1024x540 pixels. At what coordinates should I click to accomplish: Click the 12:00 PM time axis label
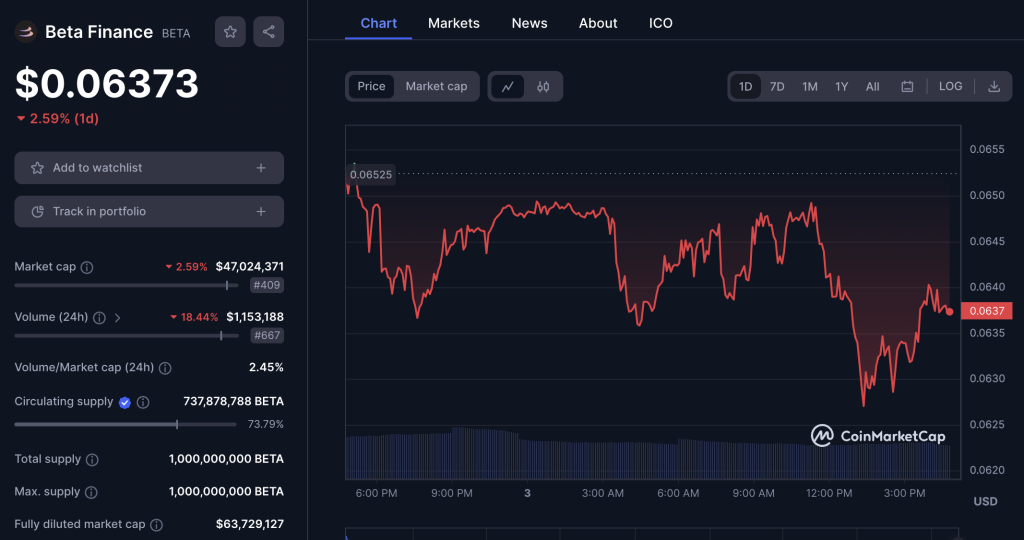829,493
